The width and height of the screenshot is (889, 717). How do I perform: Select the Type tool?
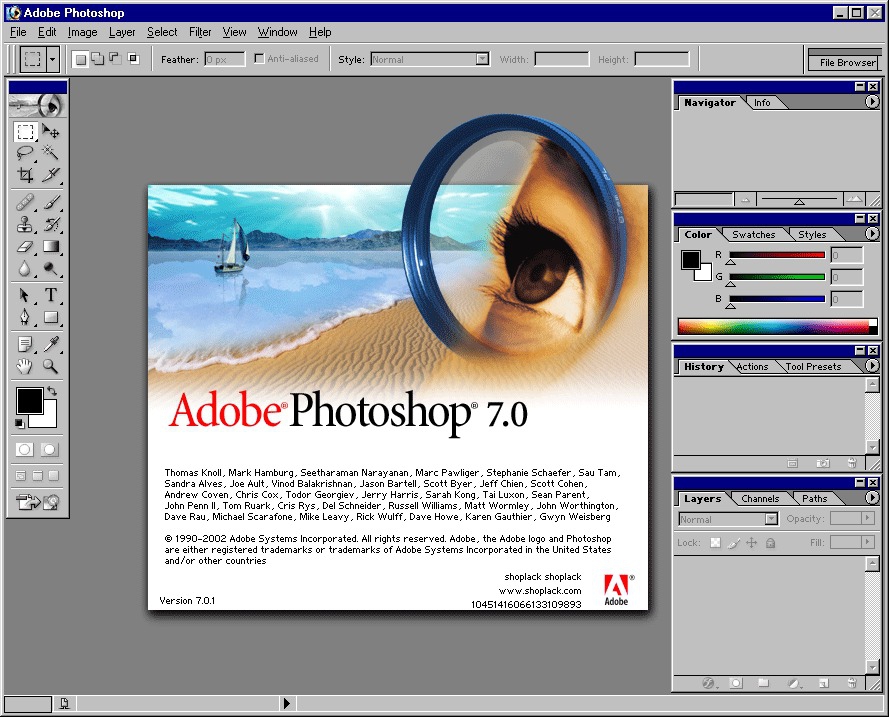50,295
